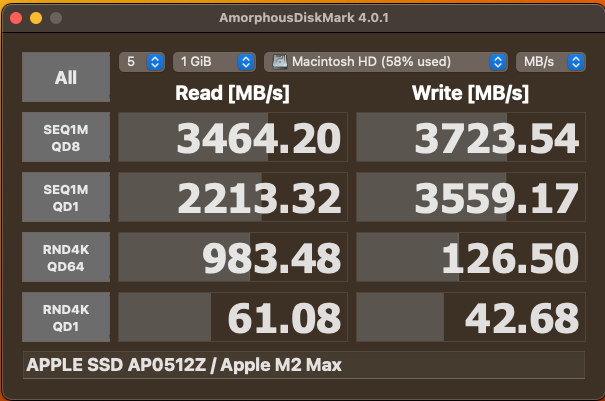Screen dimensions: 605x401
Task: Click the SEQ1M QD8 read result 3464.20
Action: pos(233,138)
